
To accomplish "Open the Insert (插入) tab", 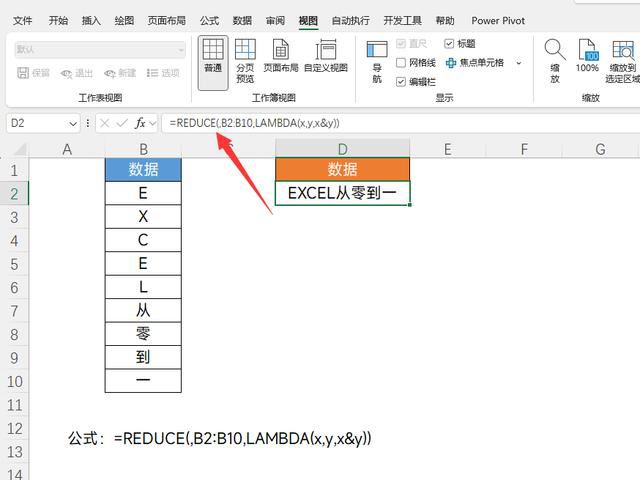I will (91, 20).
